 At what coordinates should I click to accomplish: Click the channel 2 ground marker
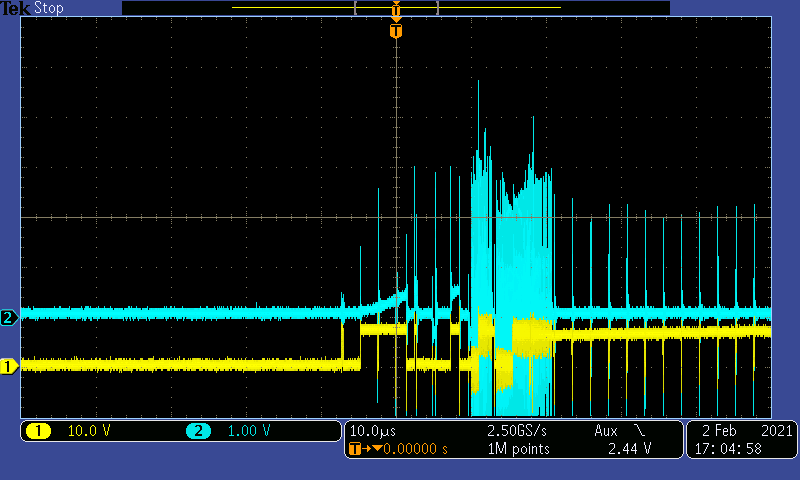8,318
